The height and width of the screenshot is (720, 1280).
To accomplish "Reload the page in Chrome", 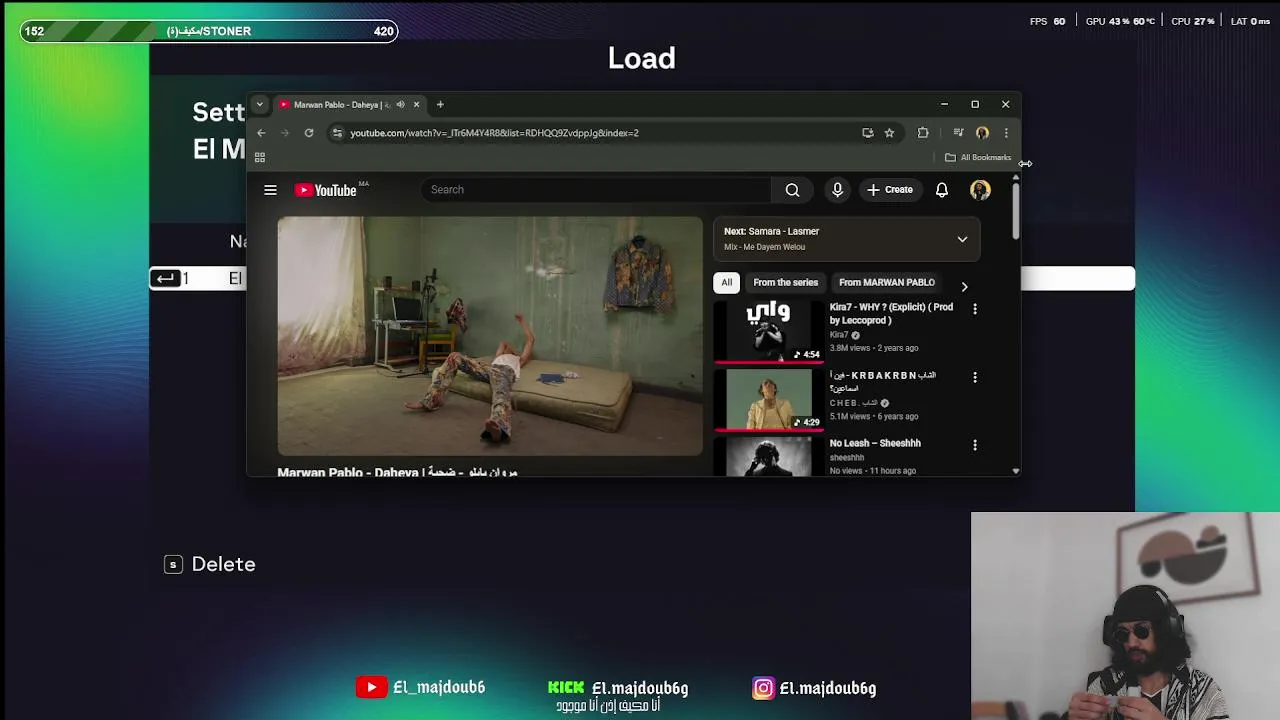I will [309, 133].
